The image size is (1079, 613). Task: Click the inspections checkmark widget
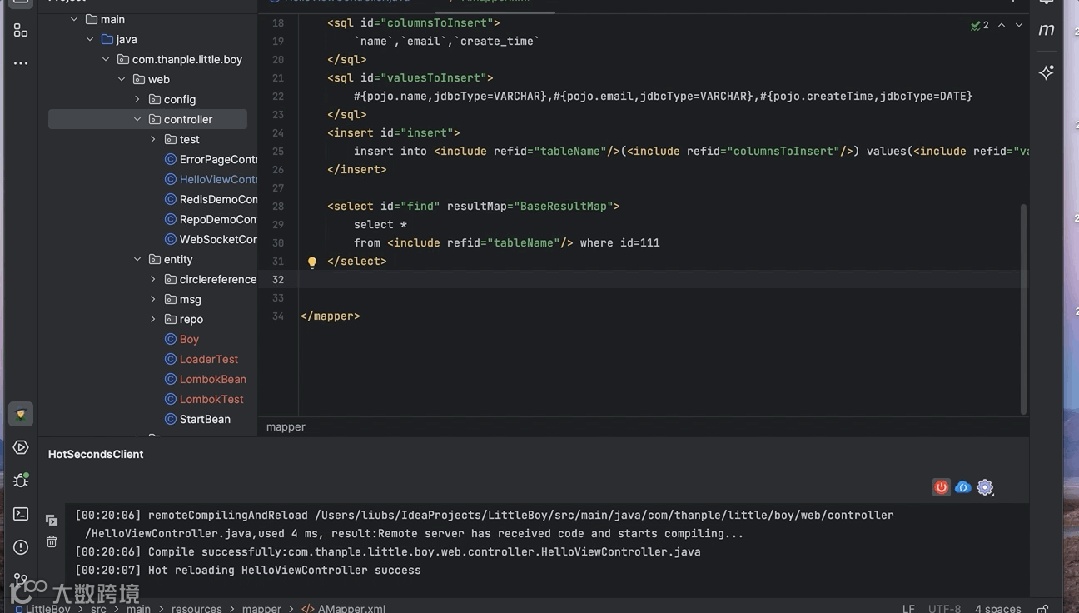click(x=979, y=25)
